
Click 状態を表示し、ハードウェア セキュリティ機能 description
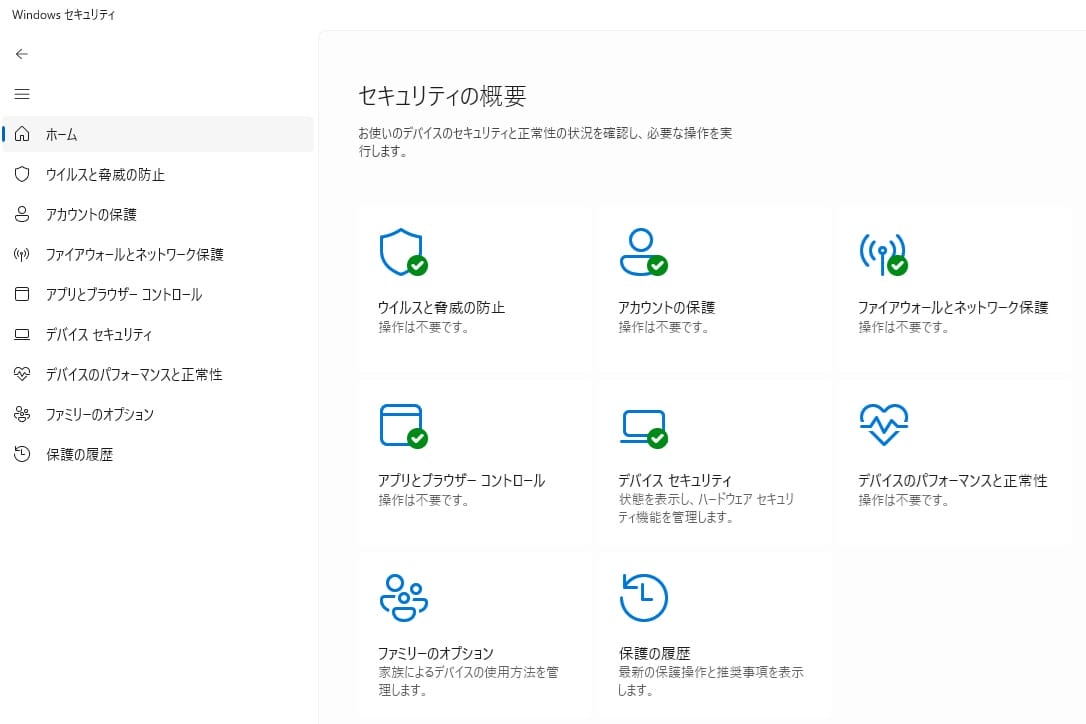click(706, 508)
